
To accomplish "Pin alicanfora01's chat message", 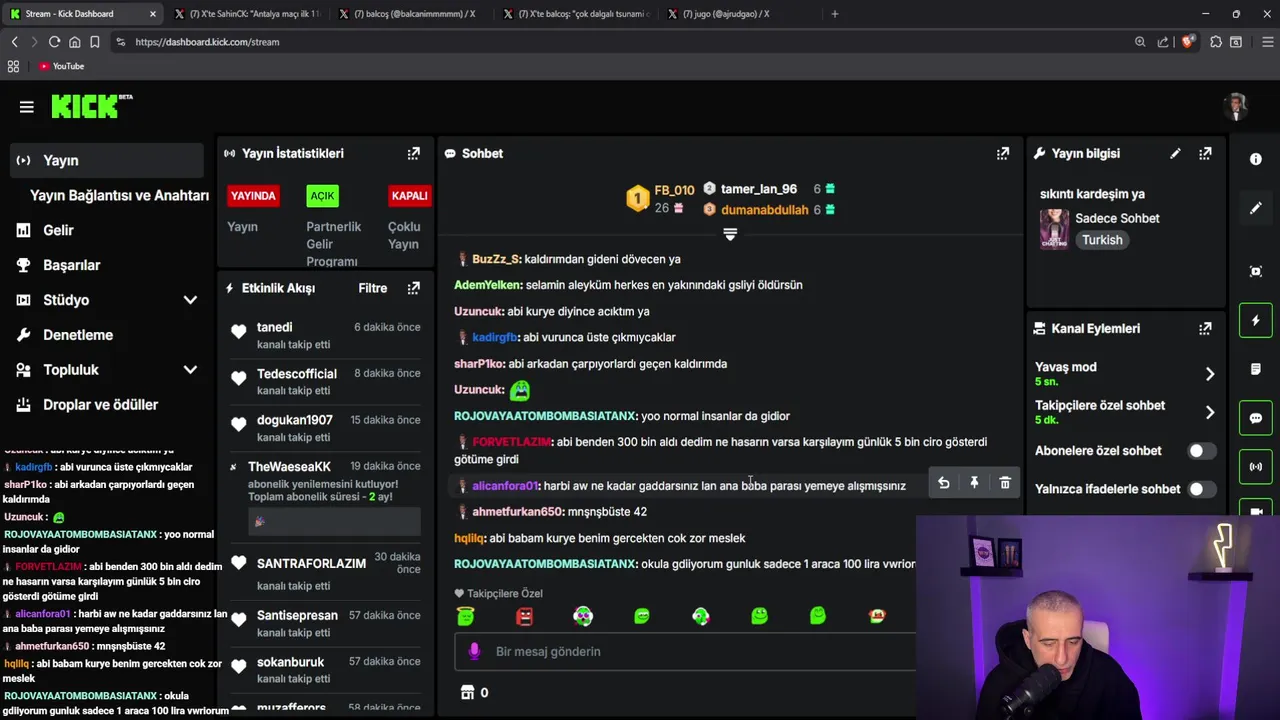I will tap(974, 483).
